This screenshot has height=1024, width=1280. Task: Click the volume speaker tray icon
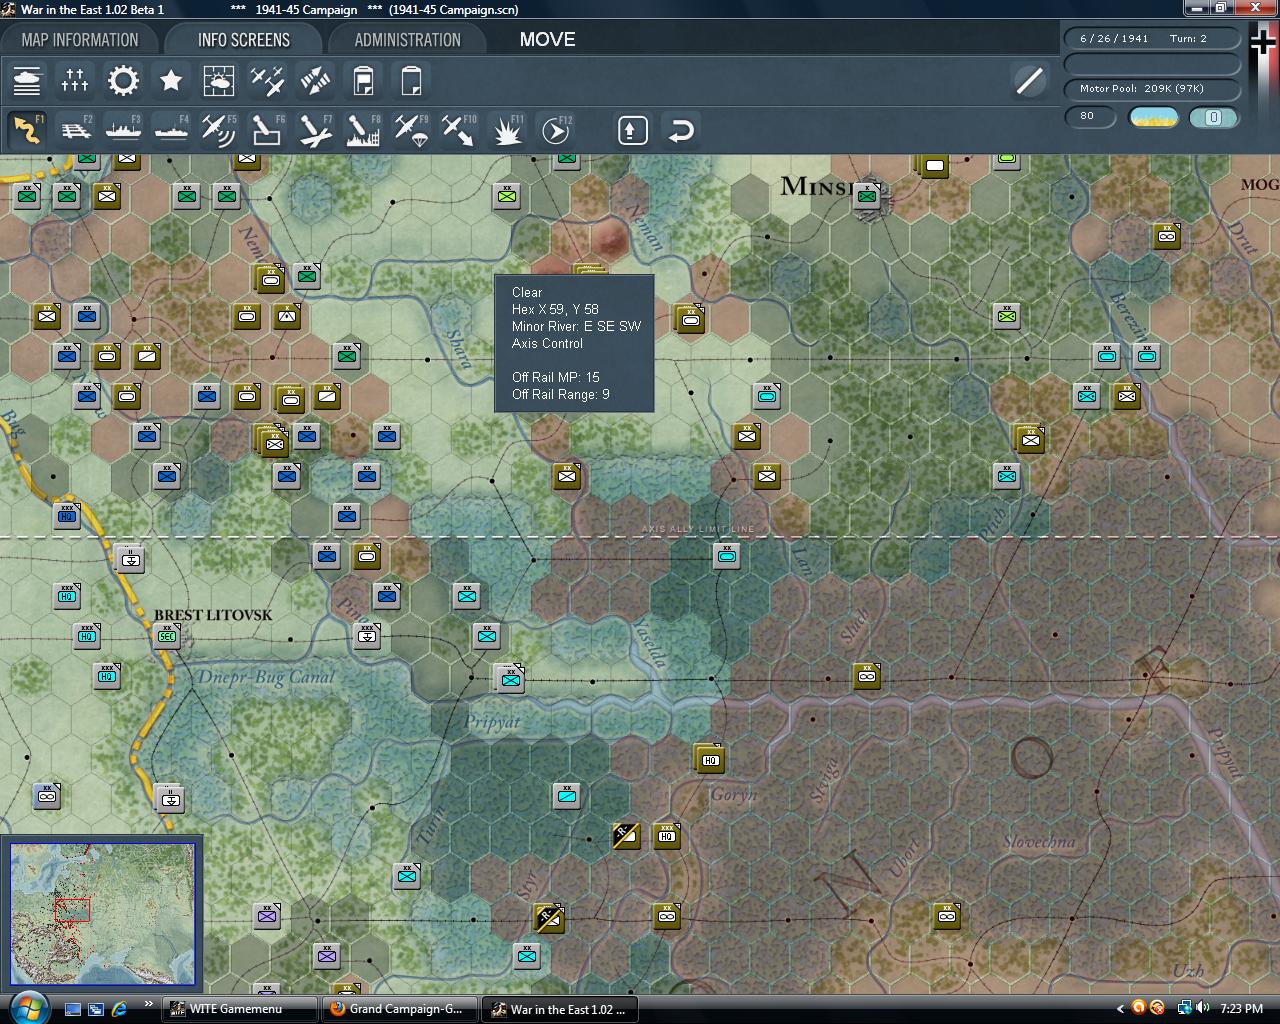[1202, 1008]
